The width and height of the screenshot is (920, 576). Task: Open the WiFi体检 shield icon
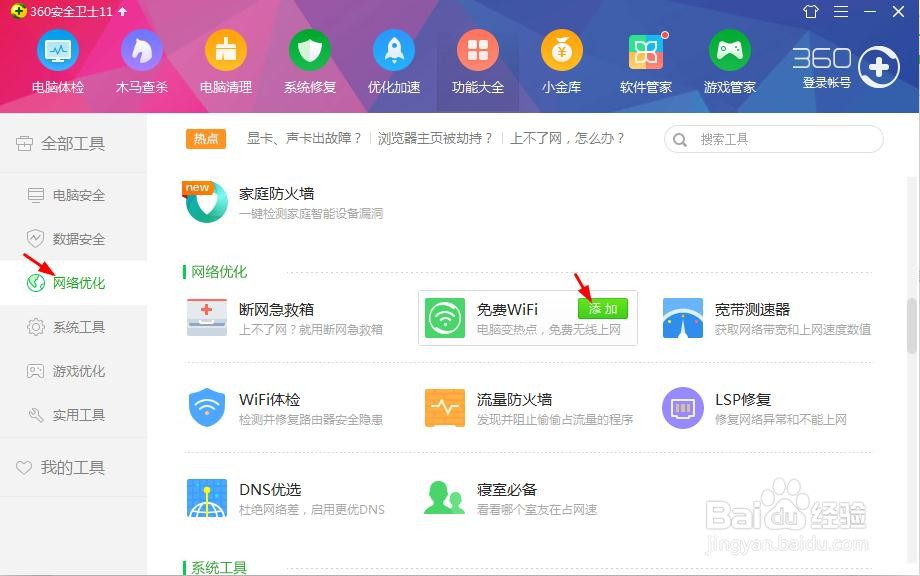(x=207, y=407)
